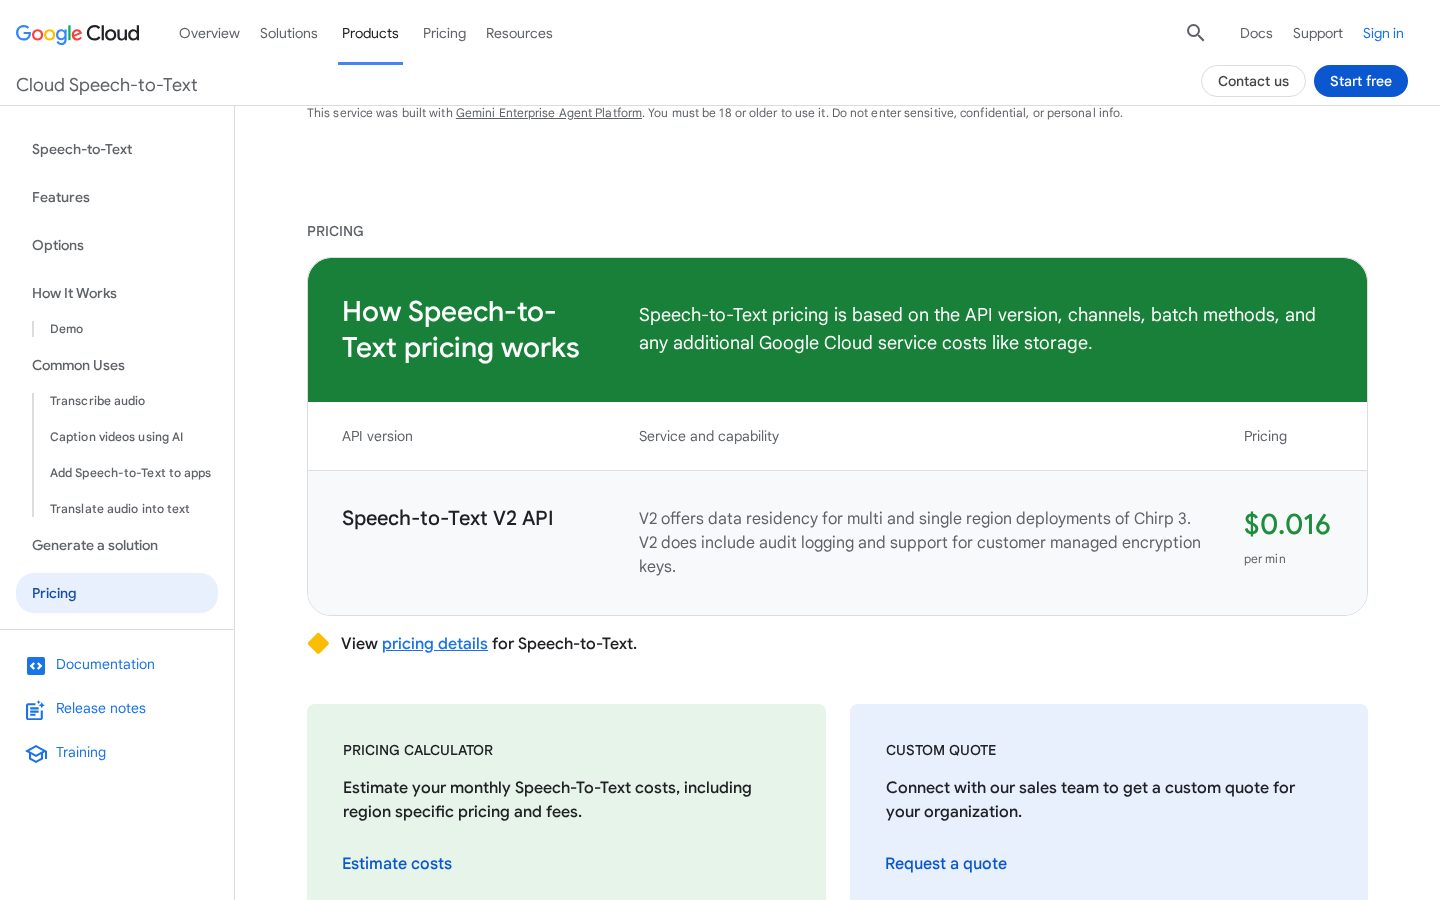The height and width of the screenshot is (900, 1440).
Task: Follow the Gemini Enterprise Agent Platform link
Action: pos(549,113)
